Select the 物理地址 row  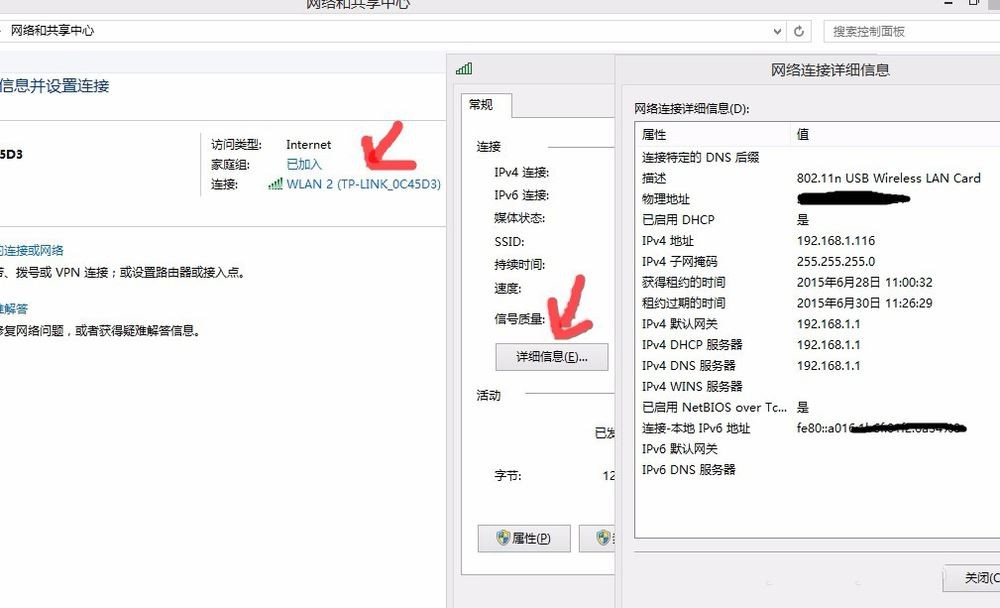pos(818,199)
